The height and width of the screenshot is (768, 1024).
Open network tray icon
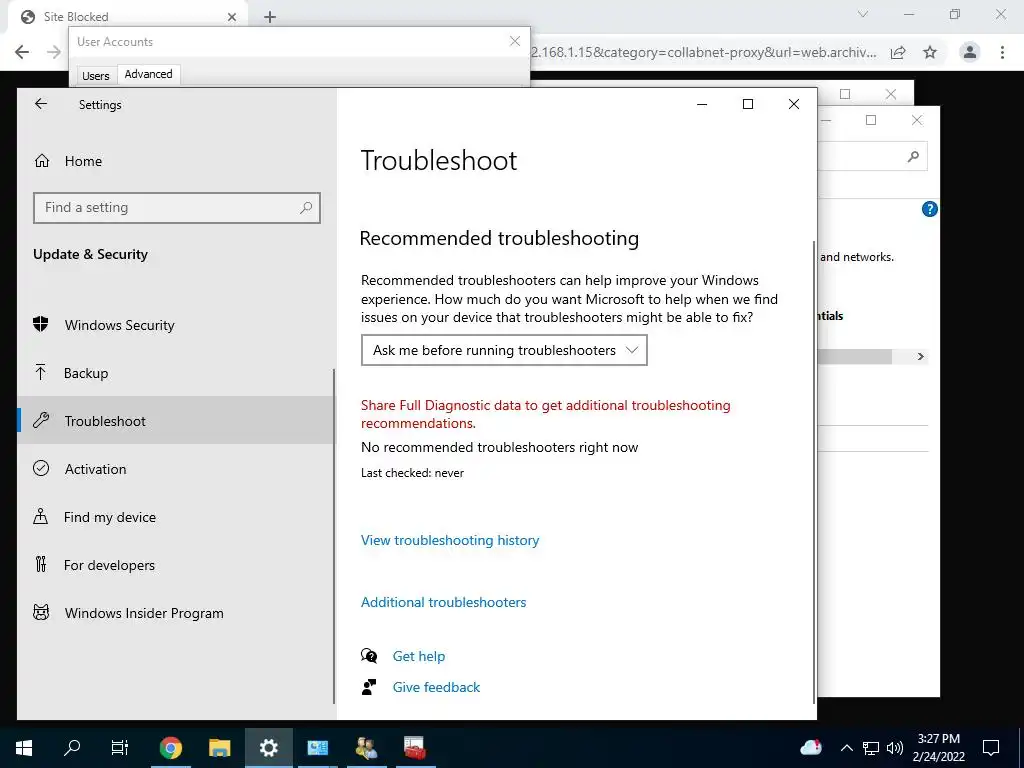871,748
